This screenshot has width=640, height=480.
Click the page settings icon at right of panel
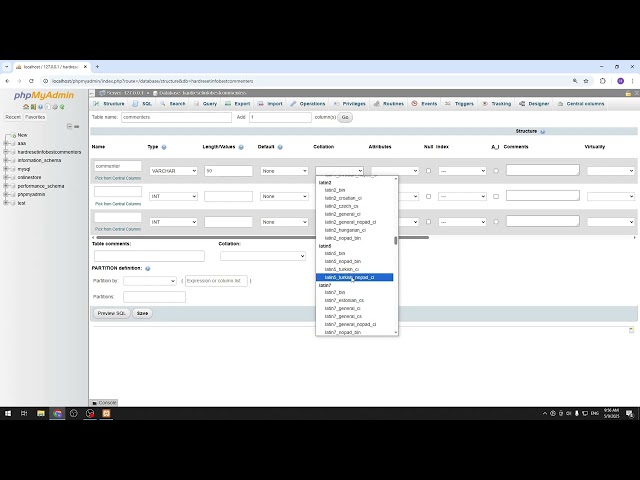pos(631,330)
